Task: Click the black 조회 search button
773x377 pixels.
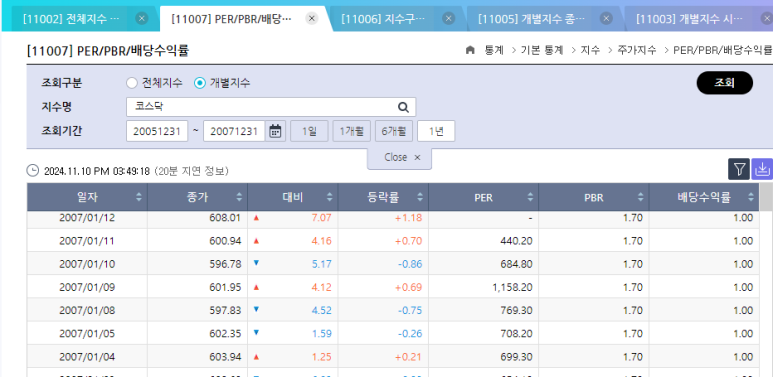Action: 725,83
